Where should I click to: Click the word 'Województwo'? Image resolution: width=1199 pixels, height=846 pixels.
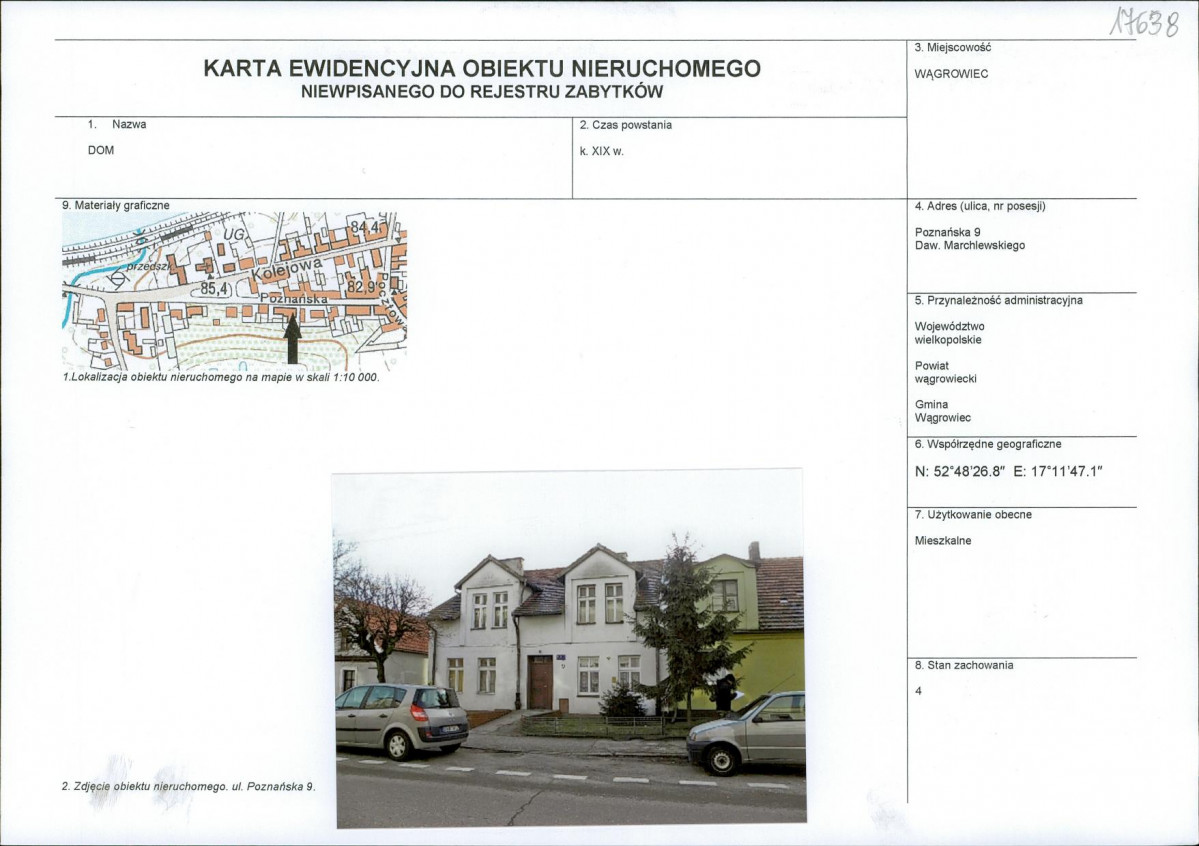[x=950, y=326]
